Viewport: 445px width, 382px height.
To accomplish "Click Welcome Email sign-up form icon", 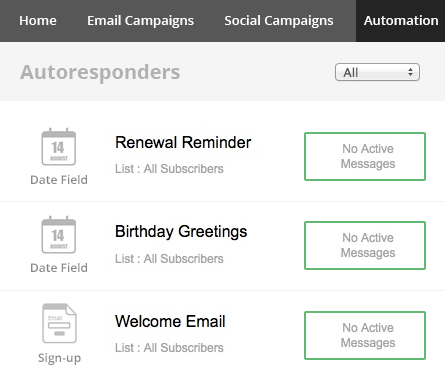I will [59, 323].
